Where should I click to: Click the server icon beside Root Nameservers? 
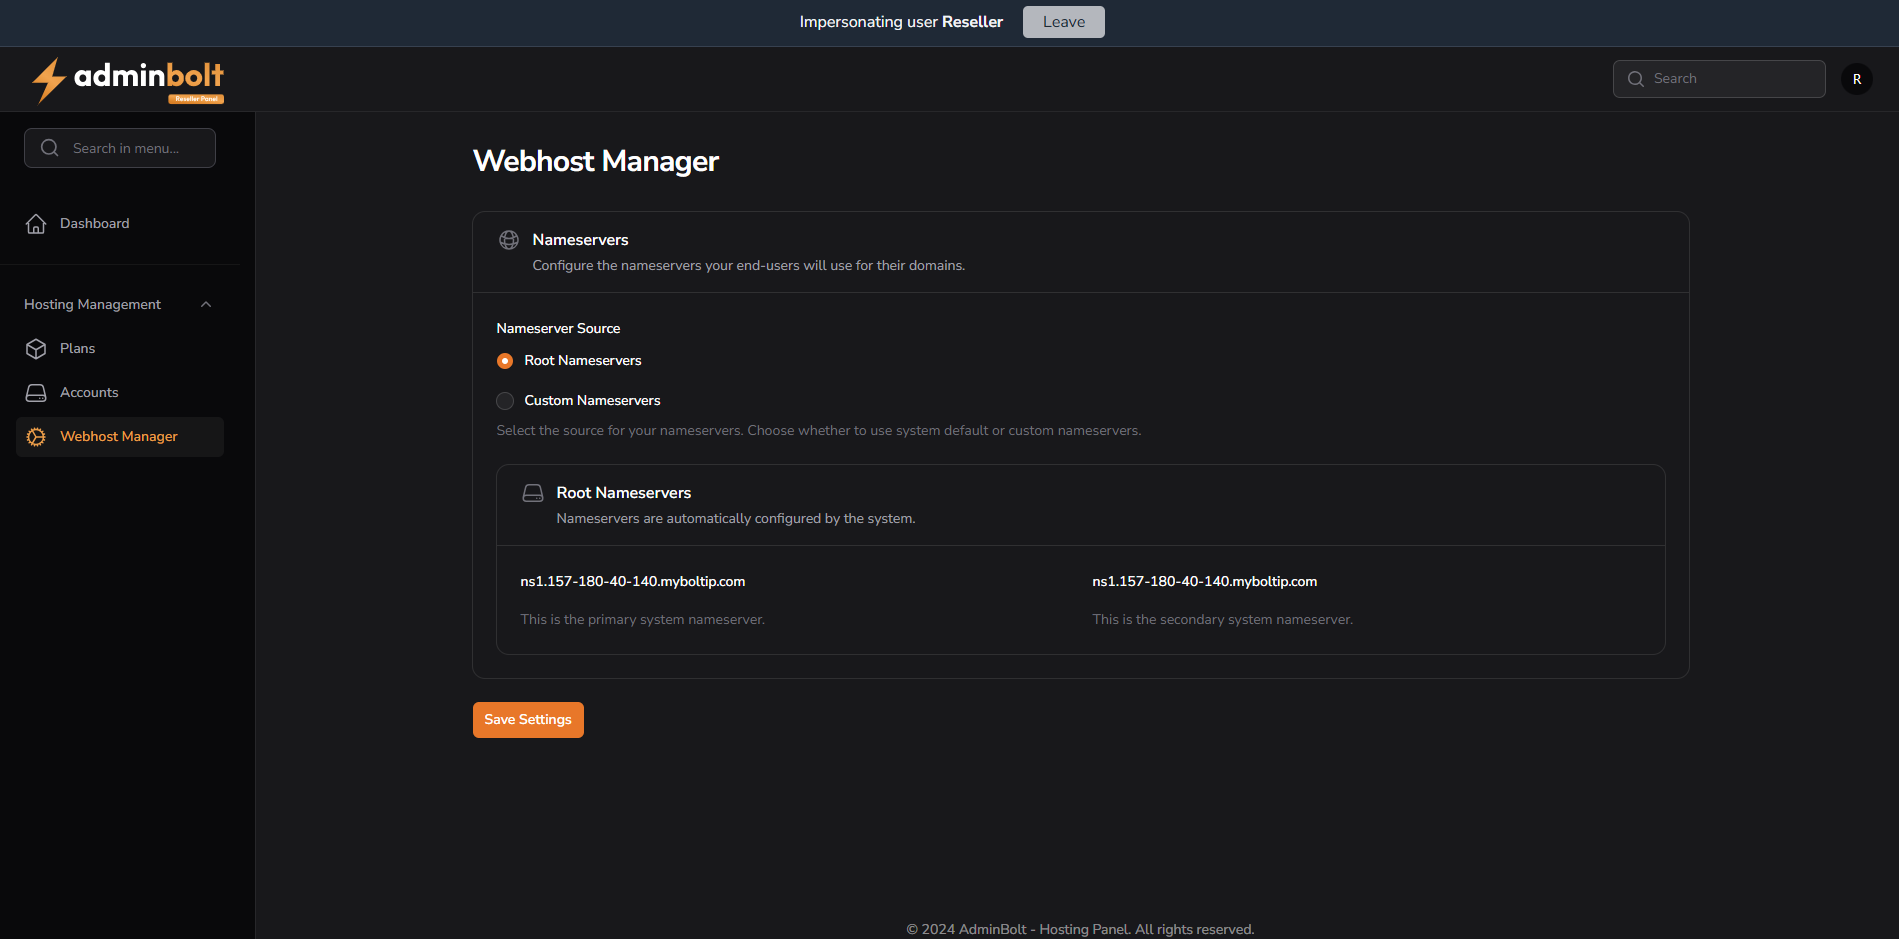click(x=533, y=492)
